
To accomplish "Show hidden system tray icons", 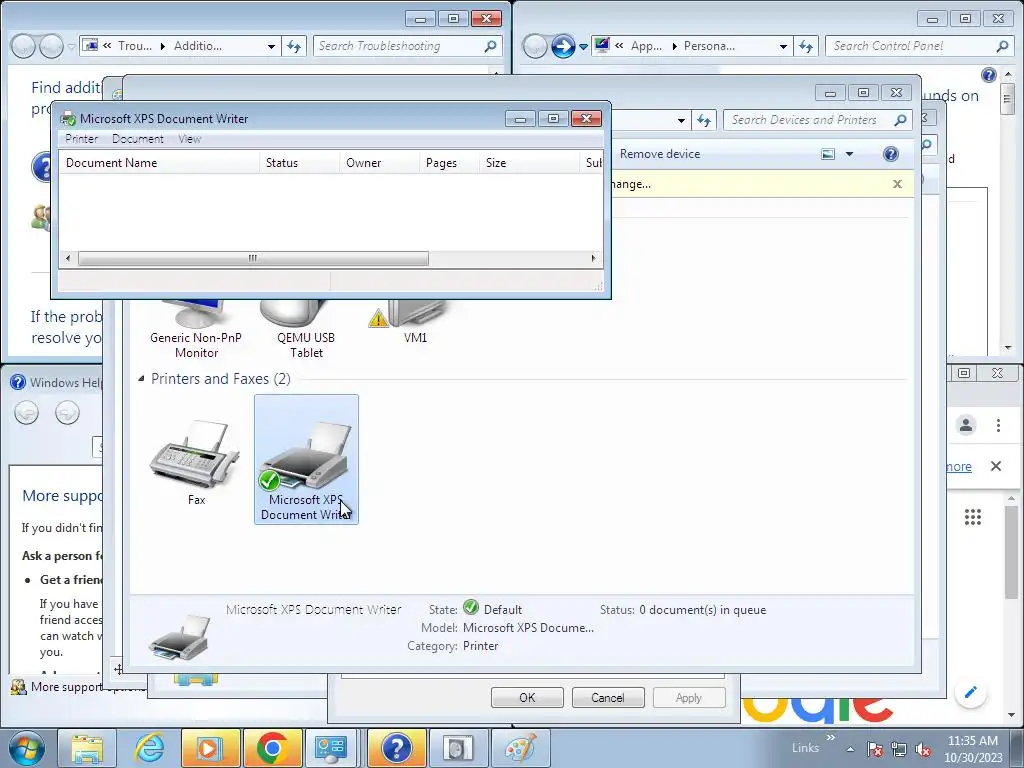I will click(850, 749).
